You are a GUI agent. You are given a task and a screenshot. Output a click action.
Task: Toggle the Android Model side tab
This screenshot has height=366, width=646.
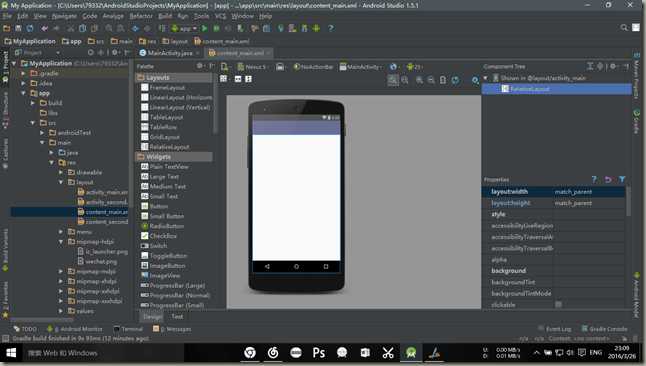pos(637,295)
